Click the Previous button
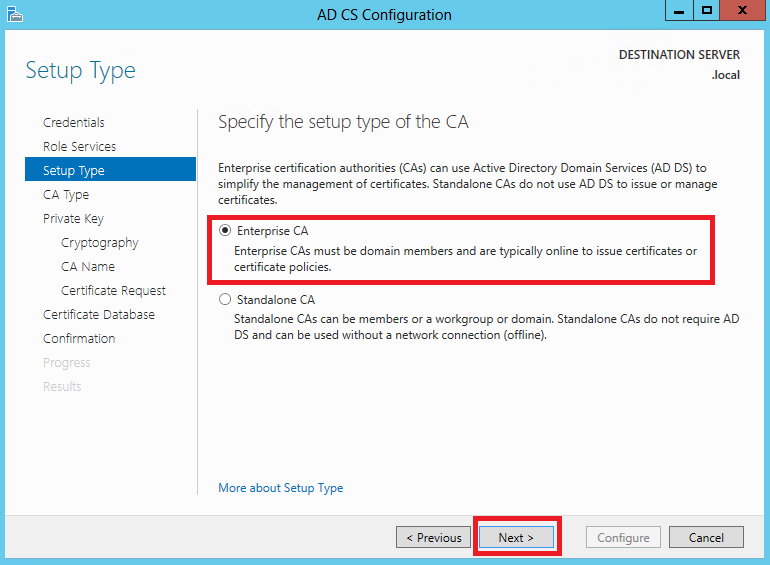Image resolution: width=770 pixels, height=565 pixels. pos(434,537)
